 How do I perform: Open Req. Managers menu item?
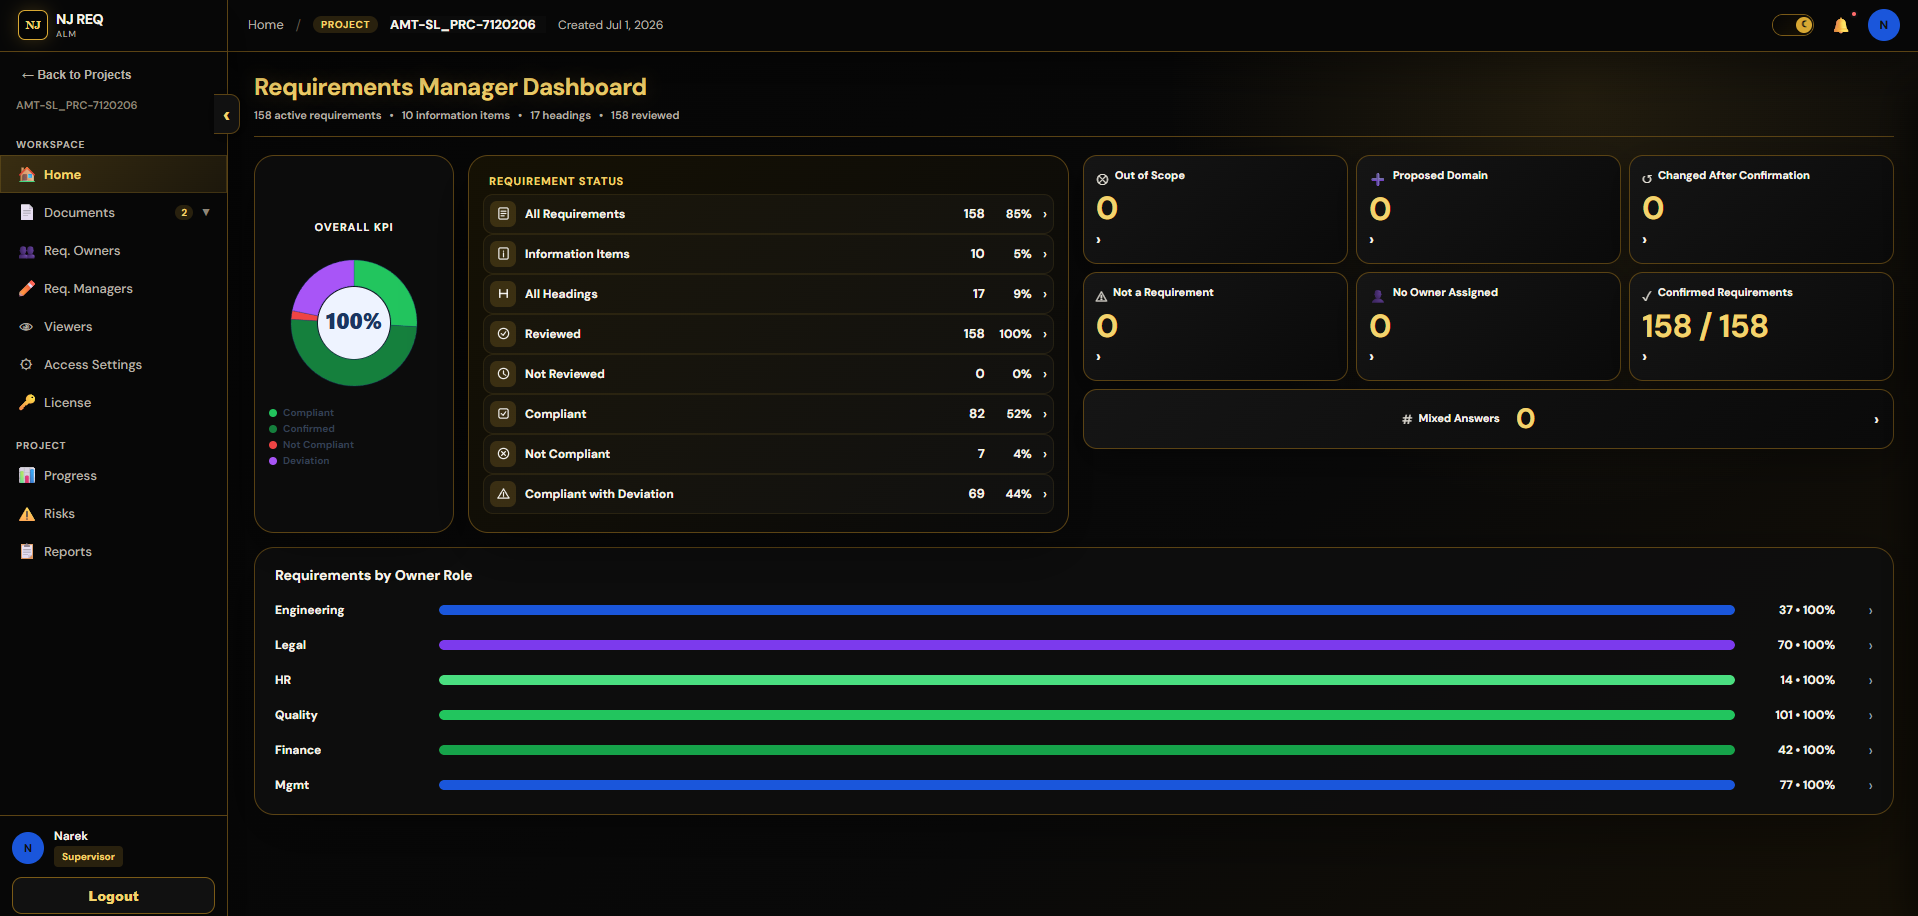coord(113,289)
